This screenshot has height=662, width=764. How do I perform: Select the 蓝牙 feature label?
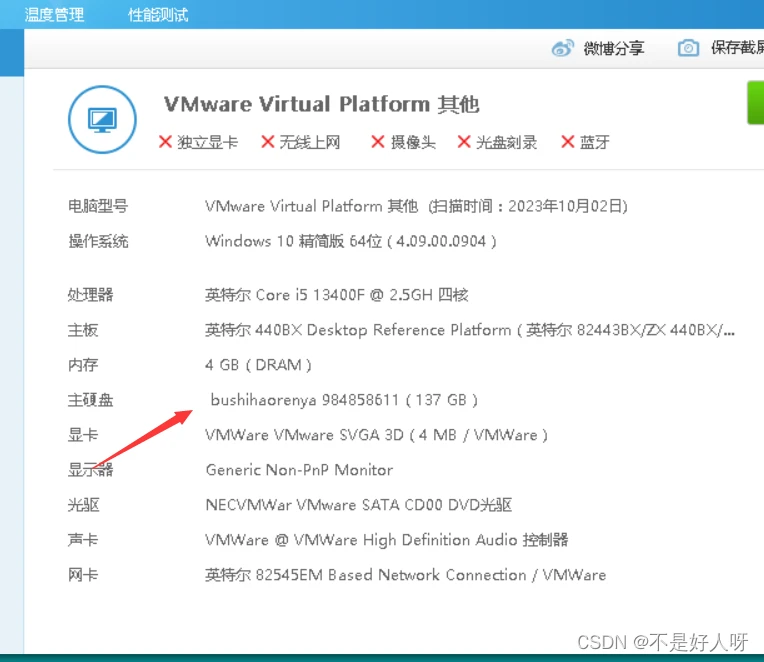(594, 142)
